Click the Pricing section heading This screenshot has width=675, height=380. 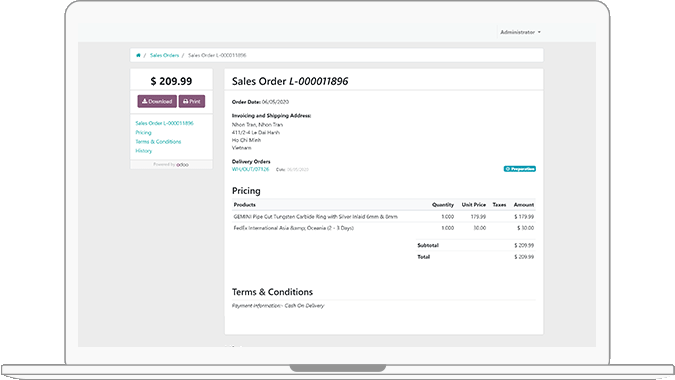tap(246, 191)
